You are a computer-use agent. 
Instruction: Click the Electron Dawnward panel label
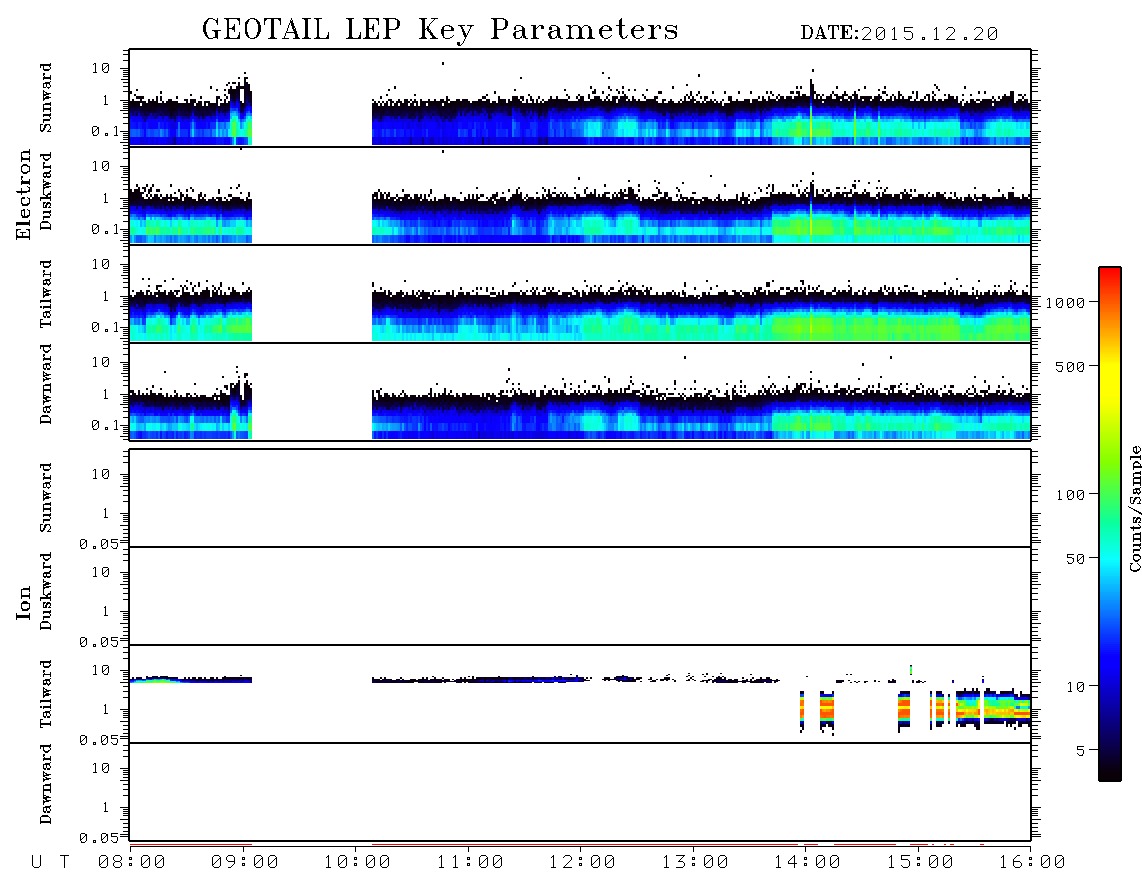click(x=46, y=384)
